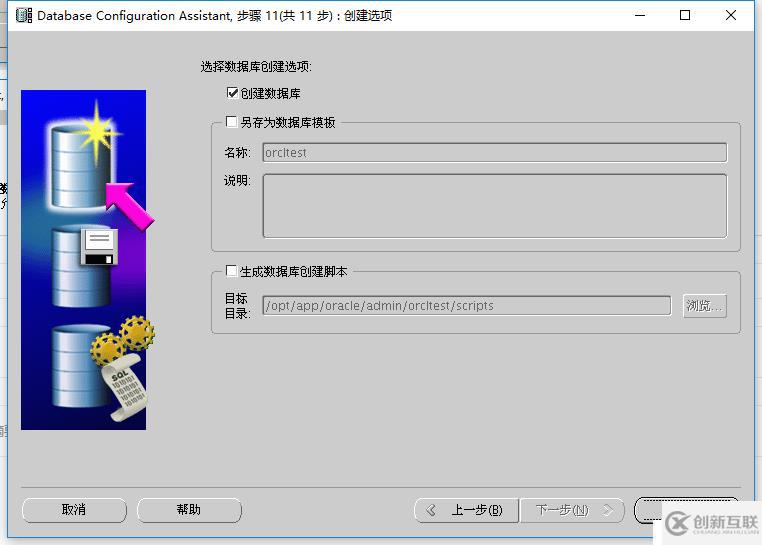Viewport: 762px width, 545px height.
Task: Click the 说明: label
Action: pos(237,181)
